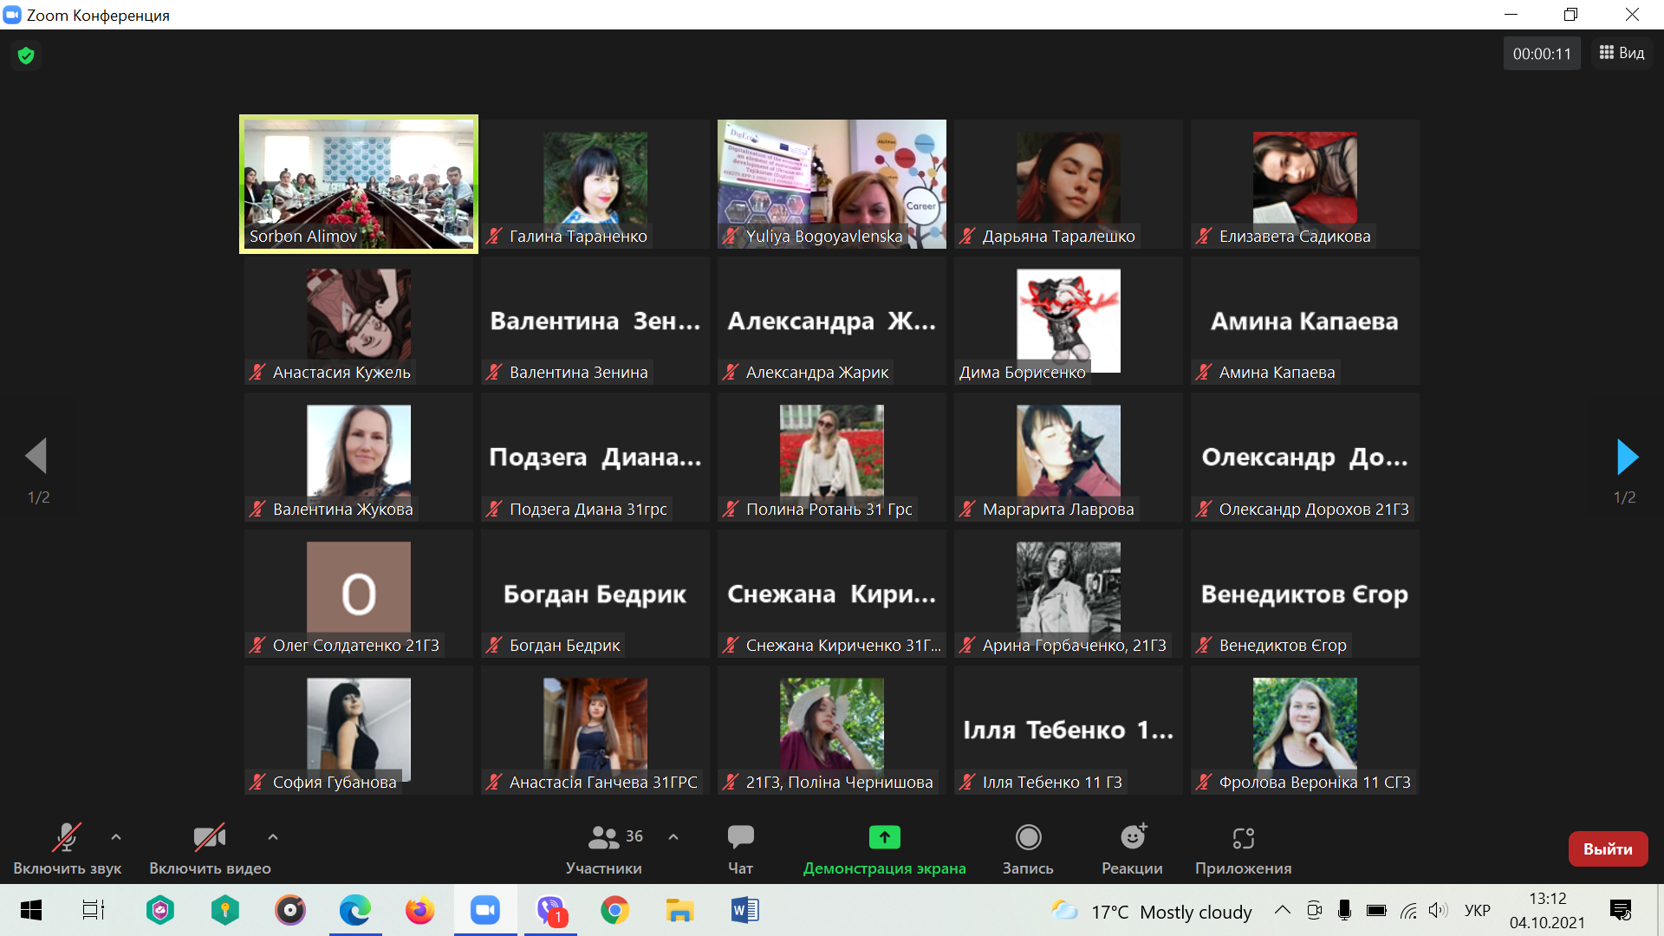
Task: Open Google Chrome from the taskbar
Action: click(615, 910)
